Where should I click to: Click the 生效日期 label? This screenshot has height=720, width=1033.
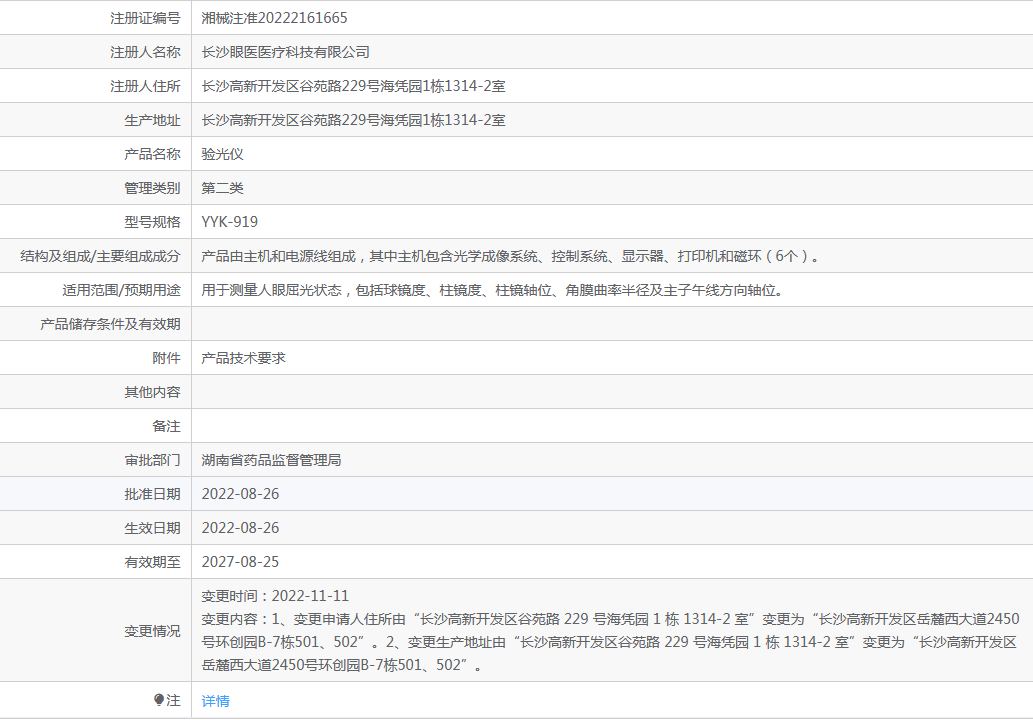(152, 528)
